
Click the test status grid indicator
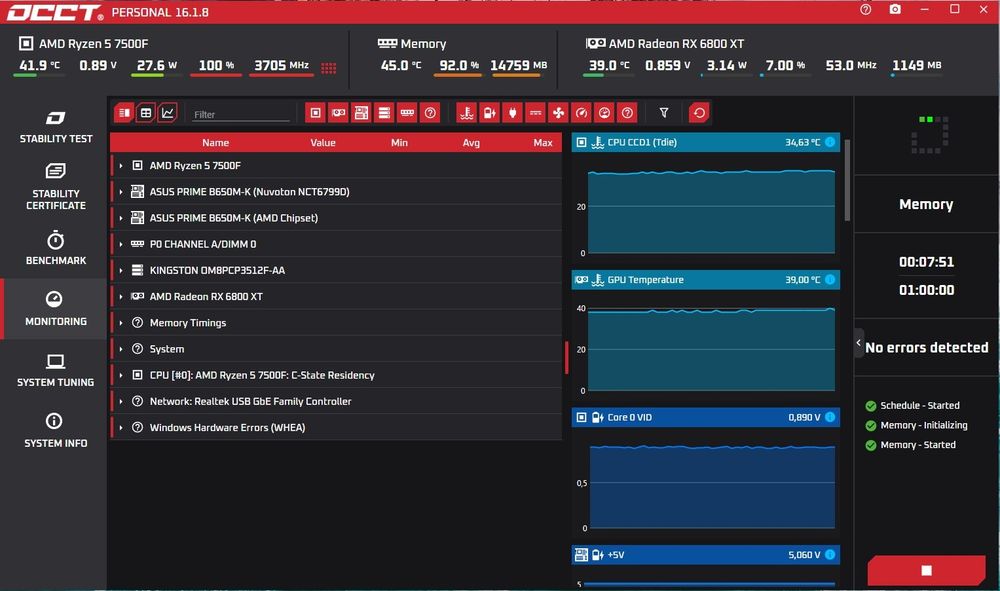click(x=929, y=135)
